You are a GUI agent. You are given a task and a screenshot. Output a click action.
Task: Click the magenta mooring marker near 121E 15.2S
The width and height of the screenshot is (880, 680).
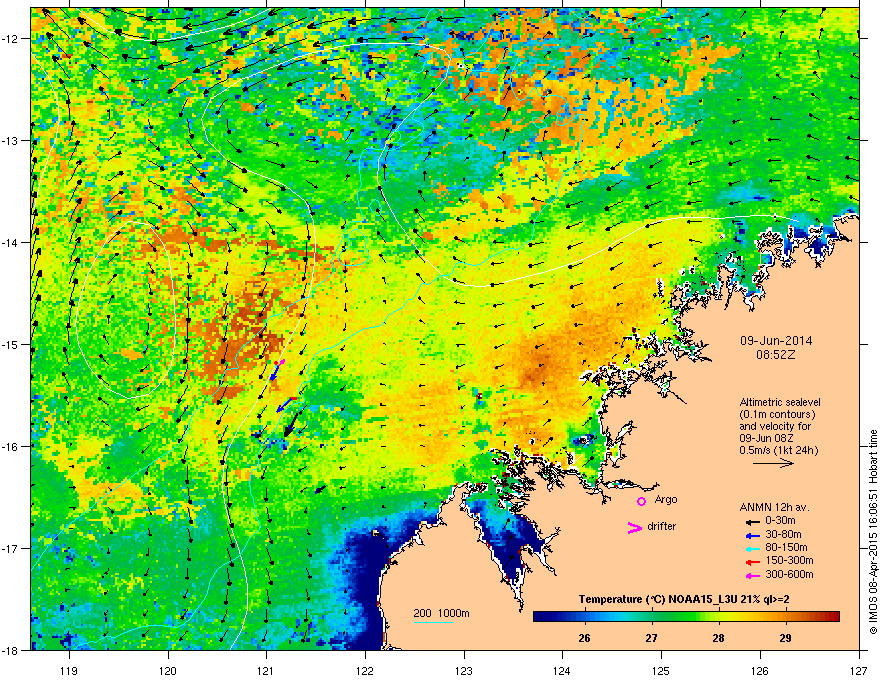point(280,363)
